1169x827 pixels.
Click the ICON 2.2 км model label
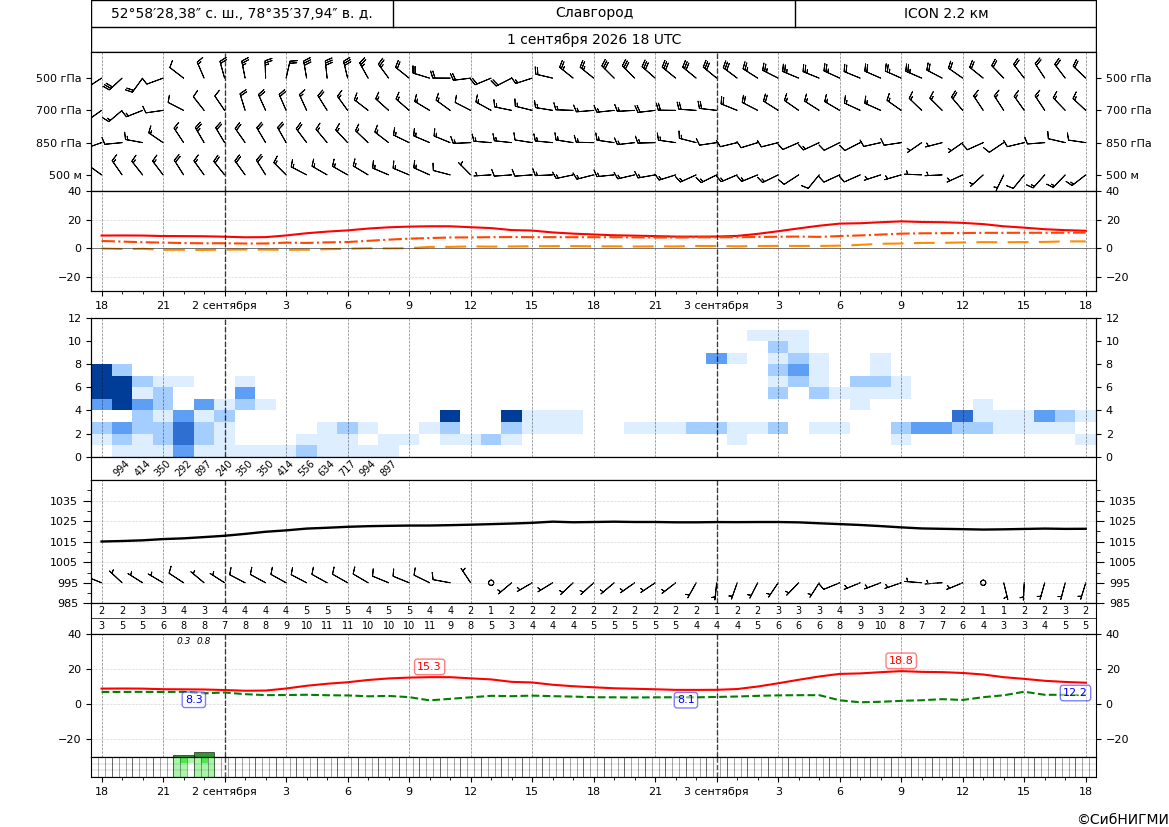945,13
